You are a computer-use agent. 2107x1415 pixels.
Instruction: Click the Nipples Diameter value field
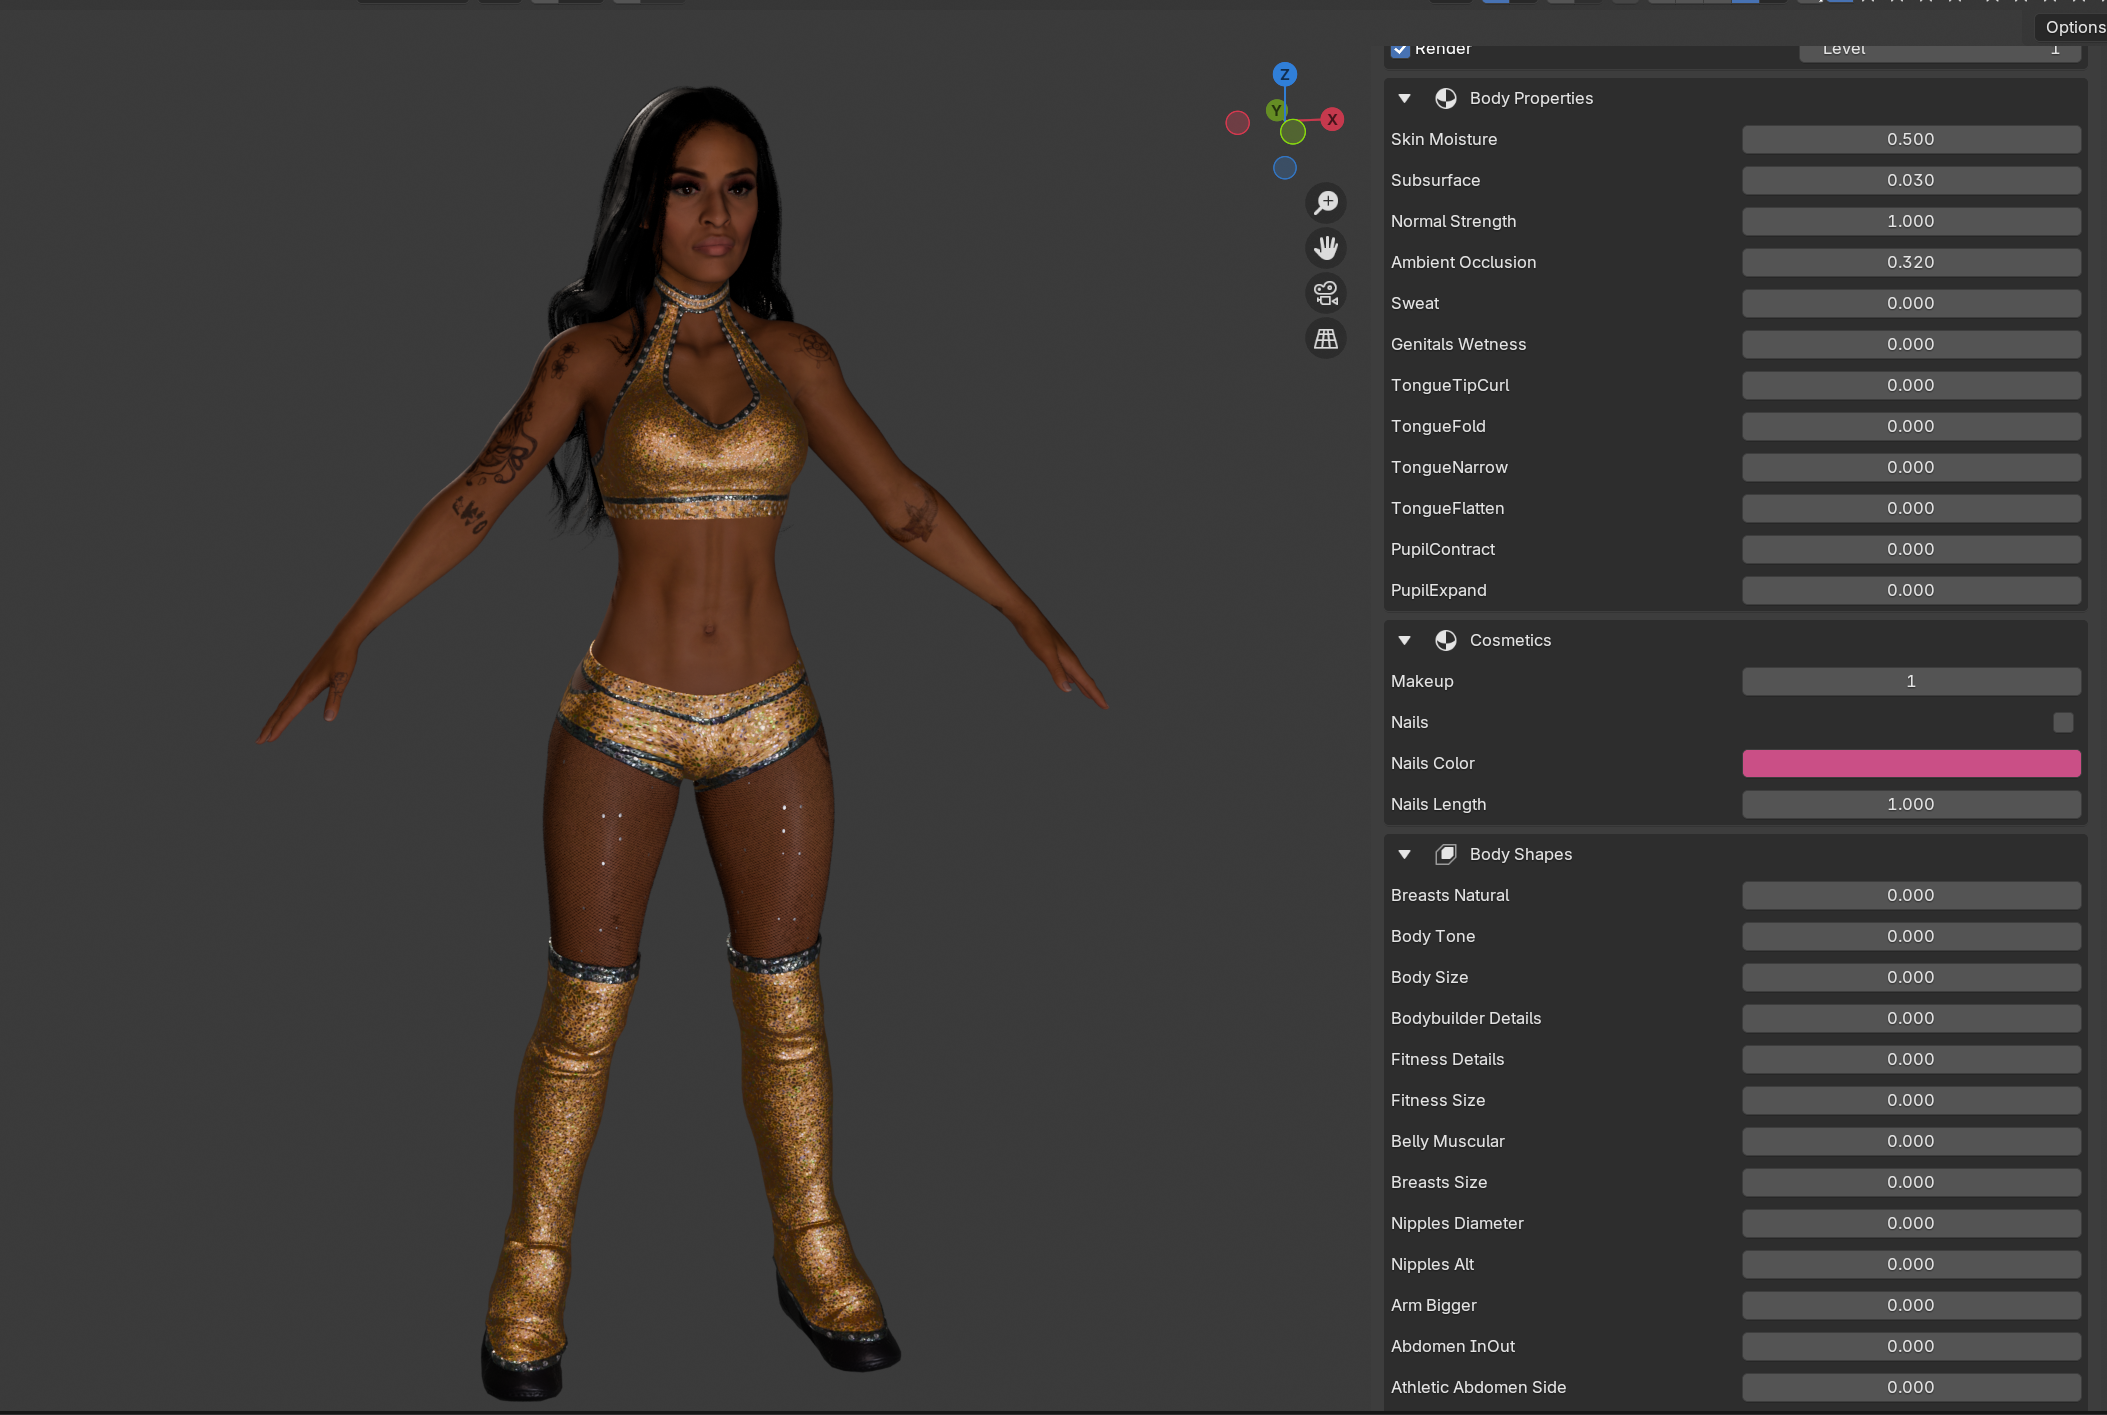tap(1911, 1223)
